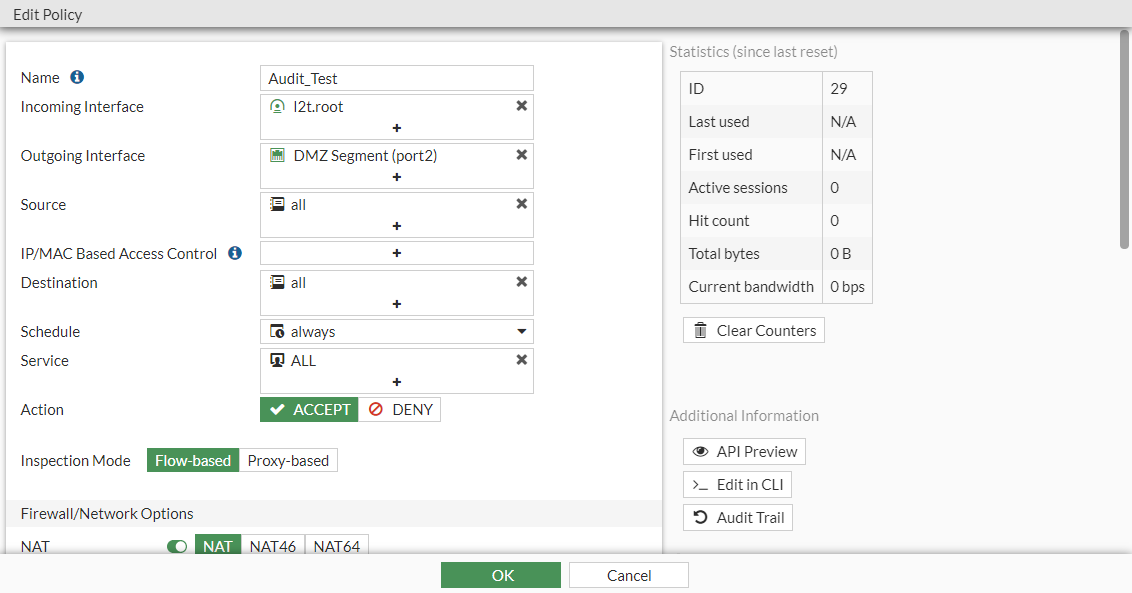The height and width of the screenshot is (593, 1132).
Task: Click Clear Counters button
Action: pos(754,331)
